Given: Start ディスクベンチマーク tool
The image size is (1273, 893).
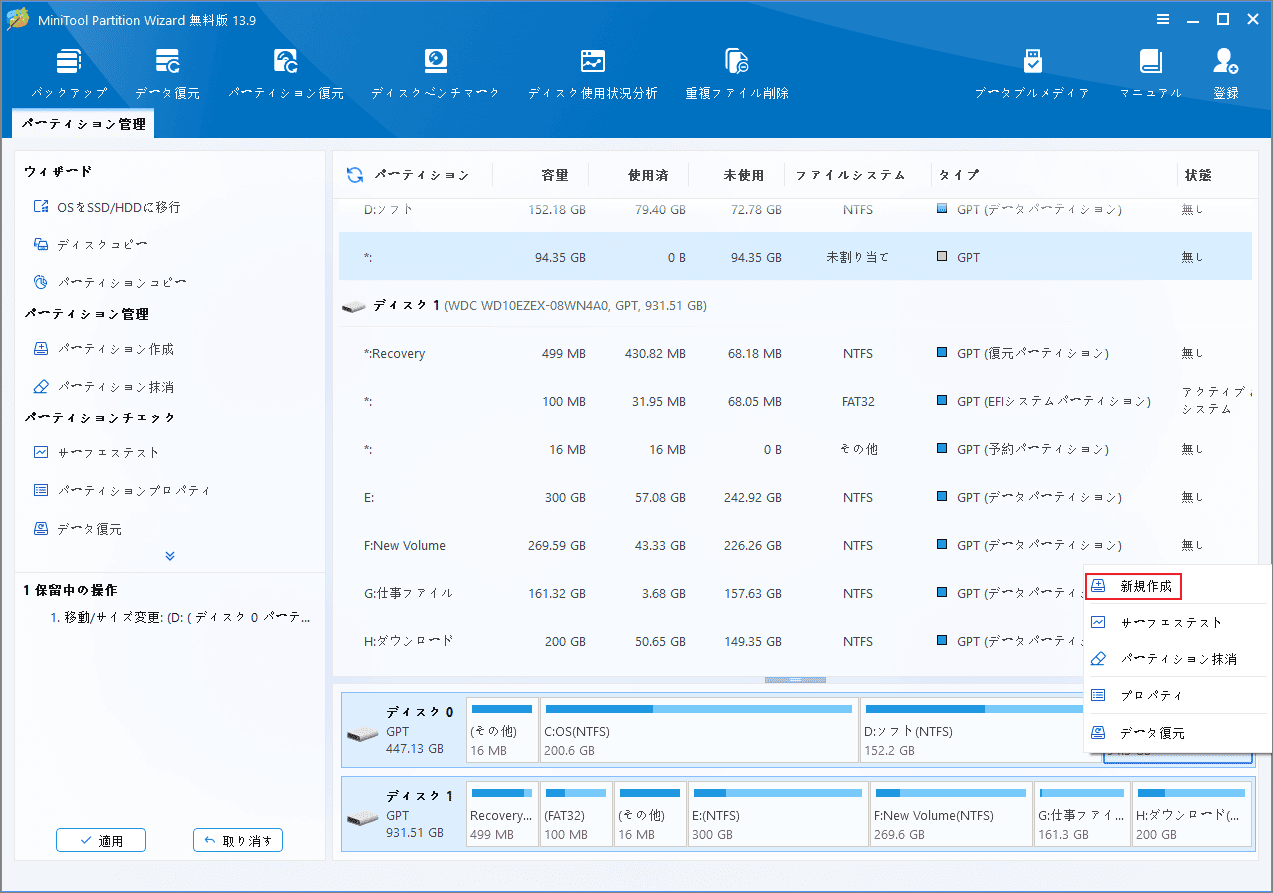Looking at the screenshot, I should [435, 73].
